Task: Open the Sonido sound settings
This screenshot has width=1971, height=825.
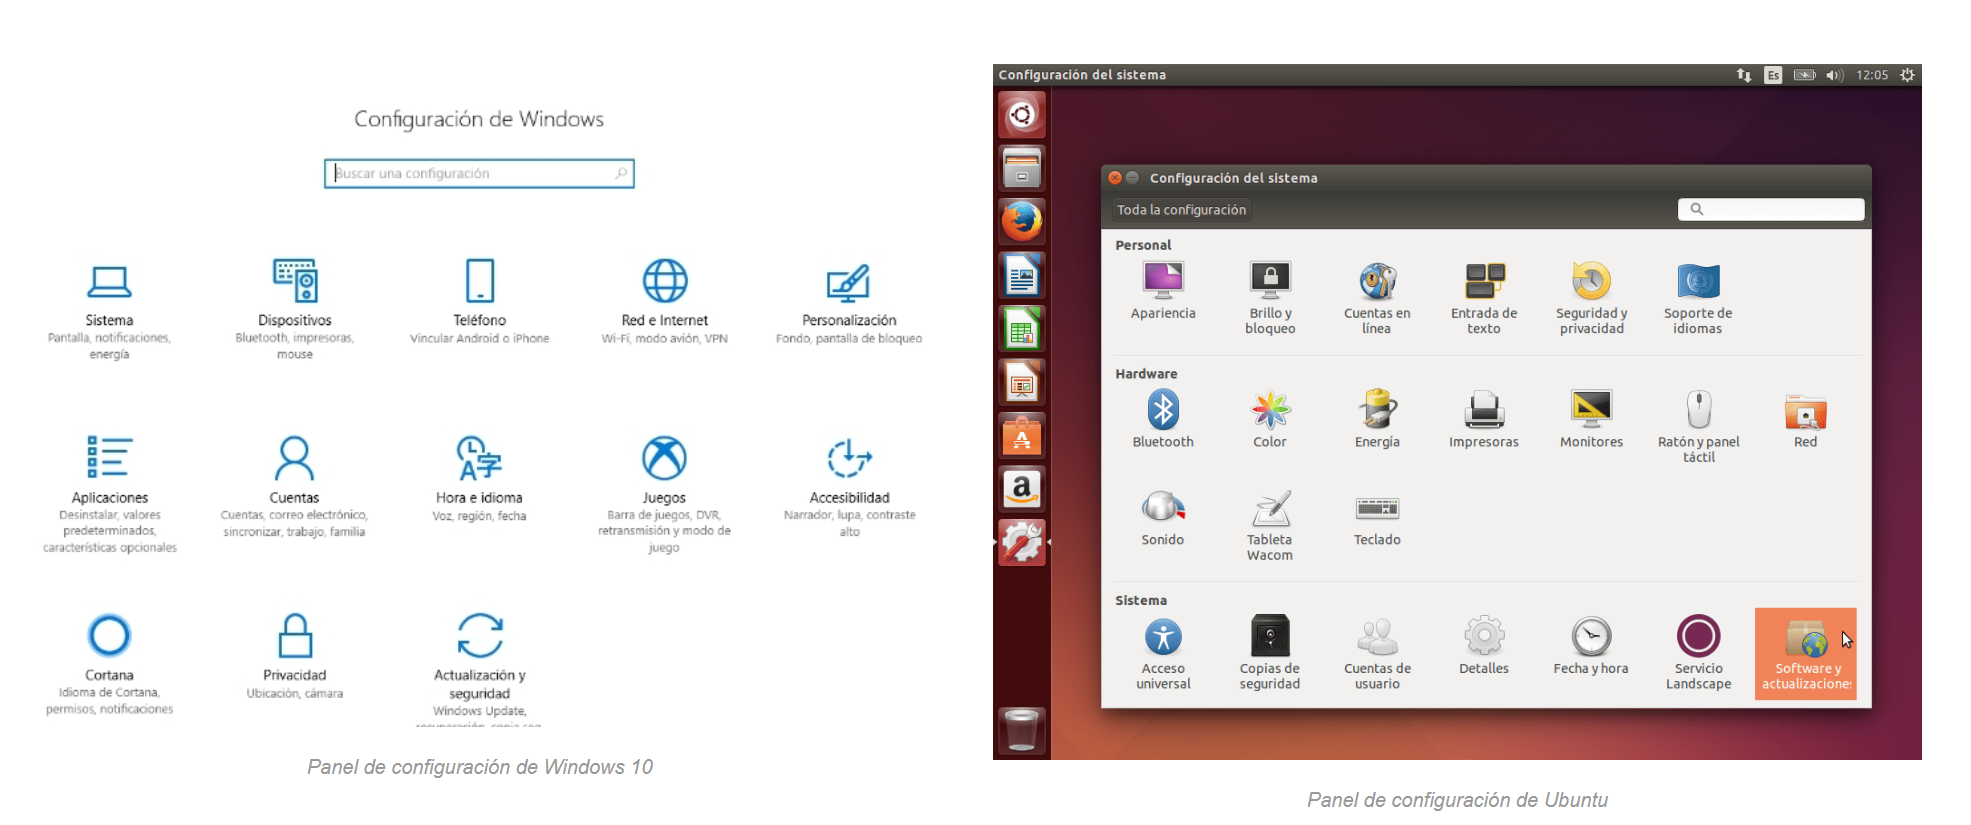Action: point(1162,508)
